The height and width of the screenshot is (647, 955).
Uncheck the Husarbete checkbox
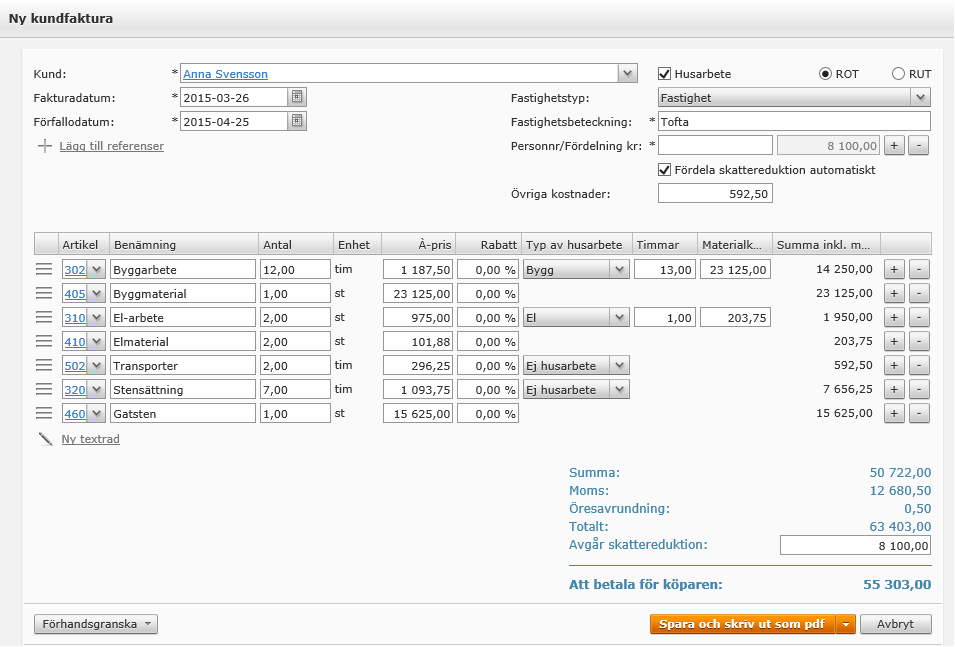665,74
